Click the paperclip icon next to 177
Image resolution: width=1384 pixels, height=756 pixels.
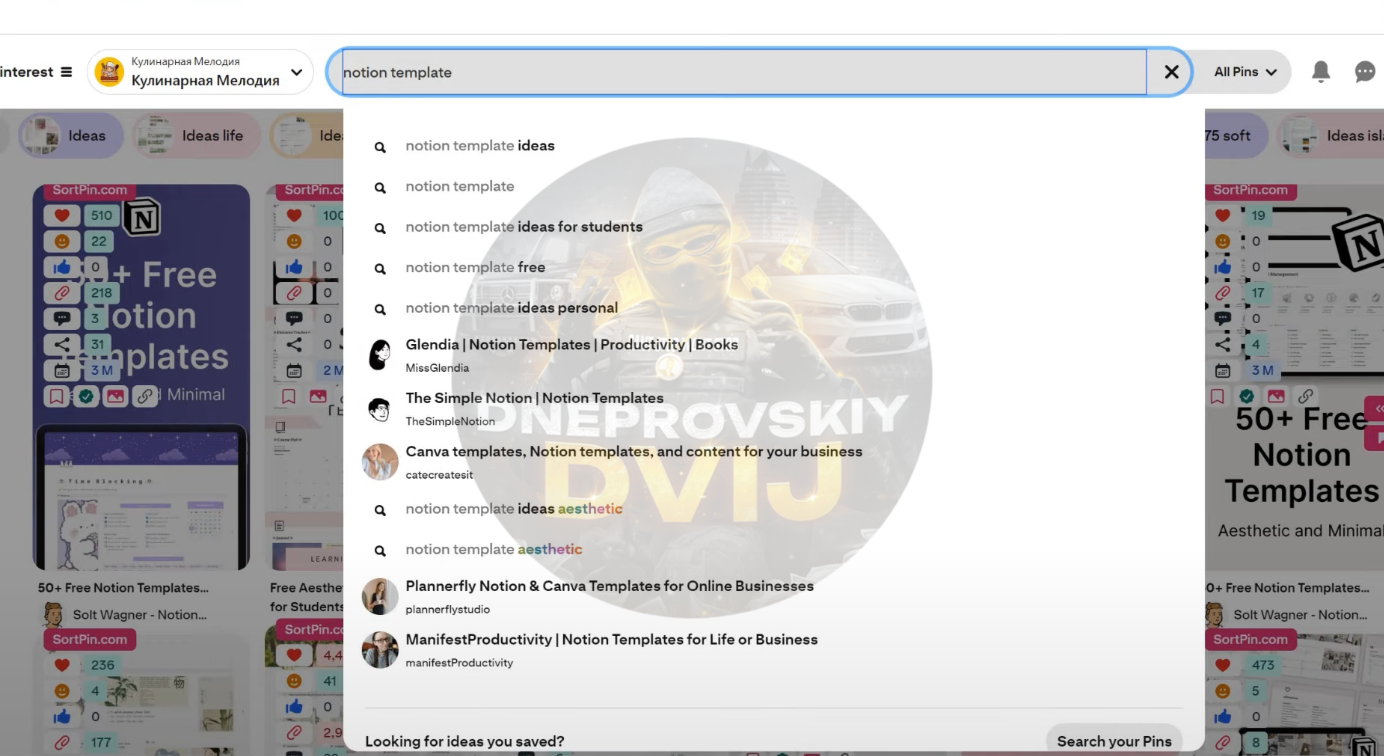pyautogui.click(x=62, y=742)
